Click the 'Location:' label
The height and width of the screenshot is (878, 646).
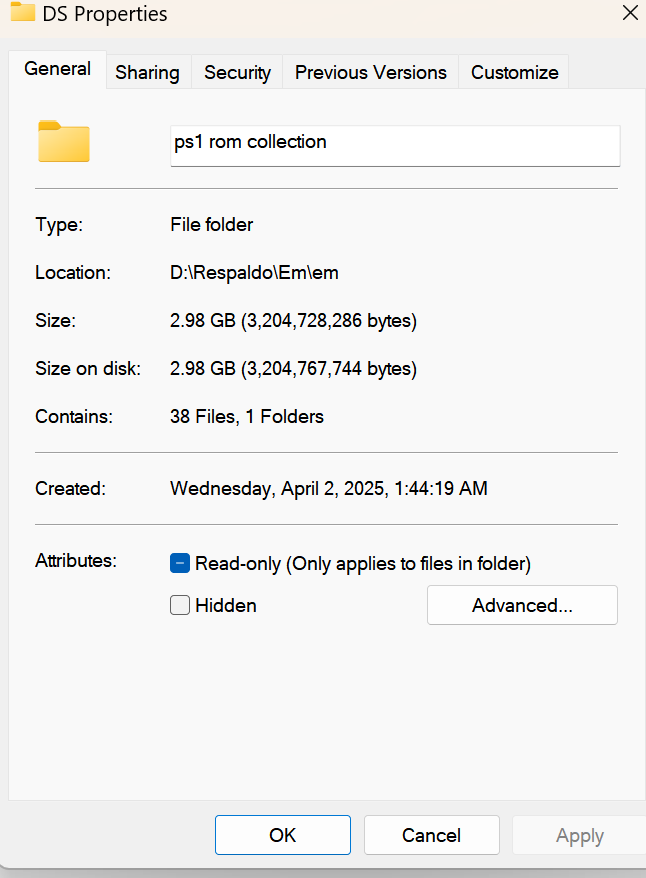tap(73, 273)
